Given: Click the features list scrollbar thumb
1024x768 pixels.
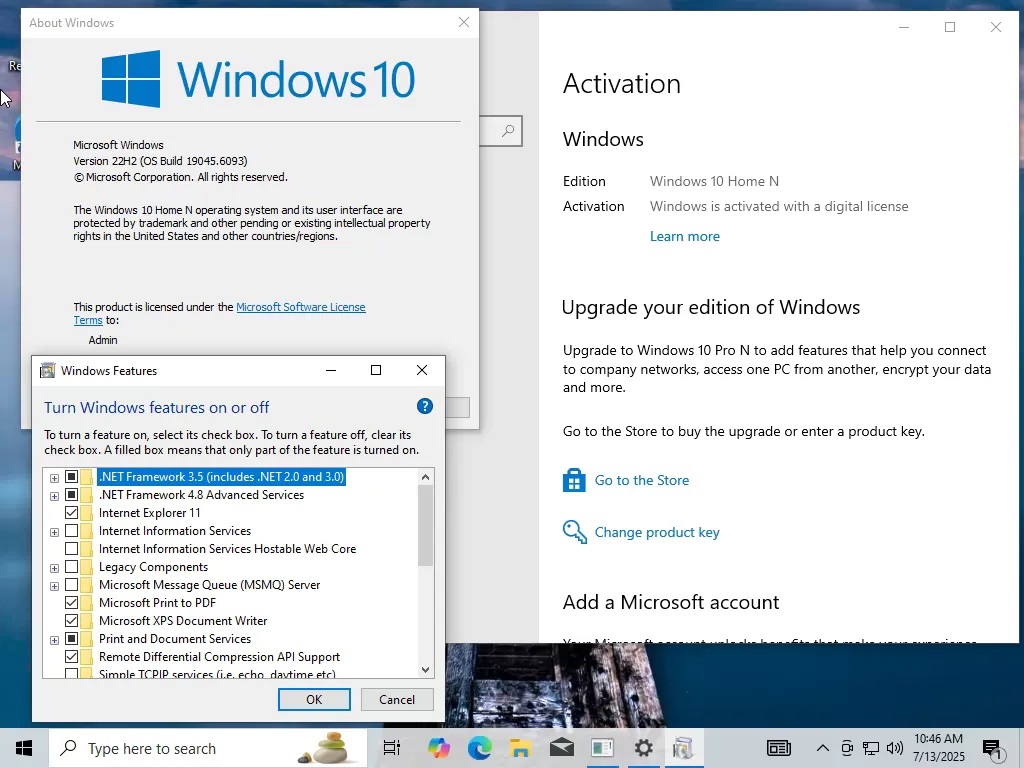Looking at the screenshot, I should pos(426,526).
